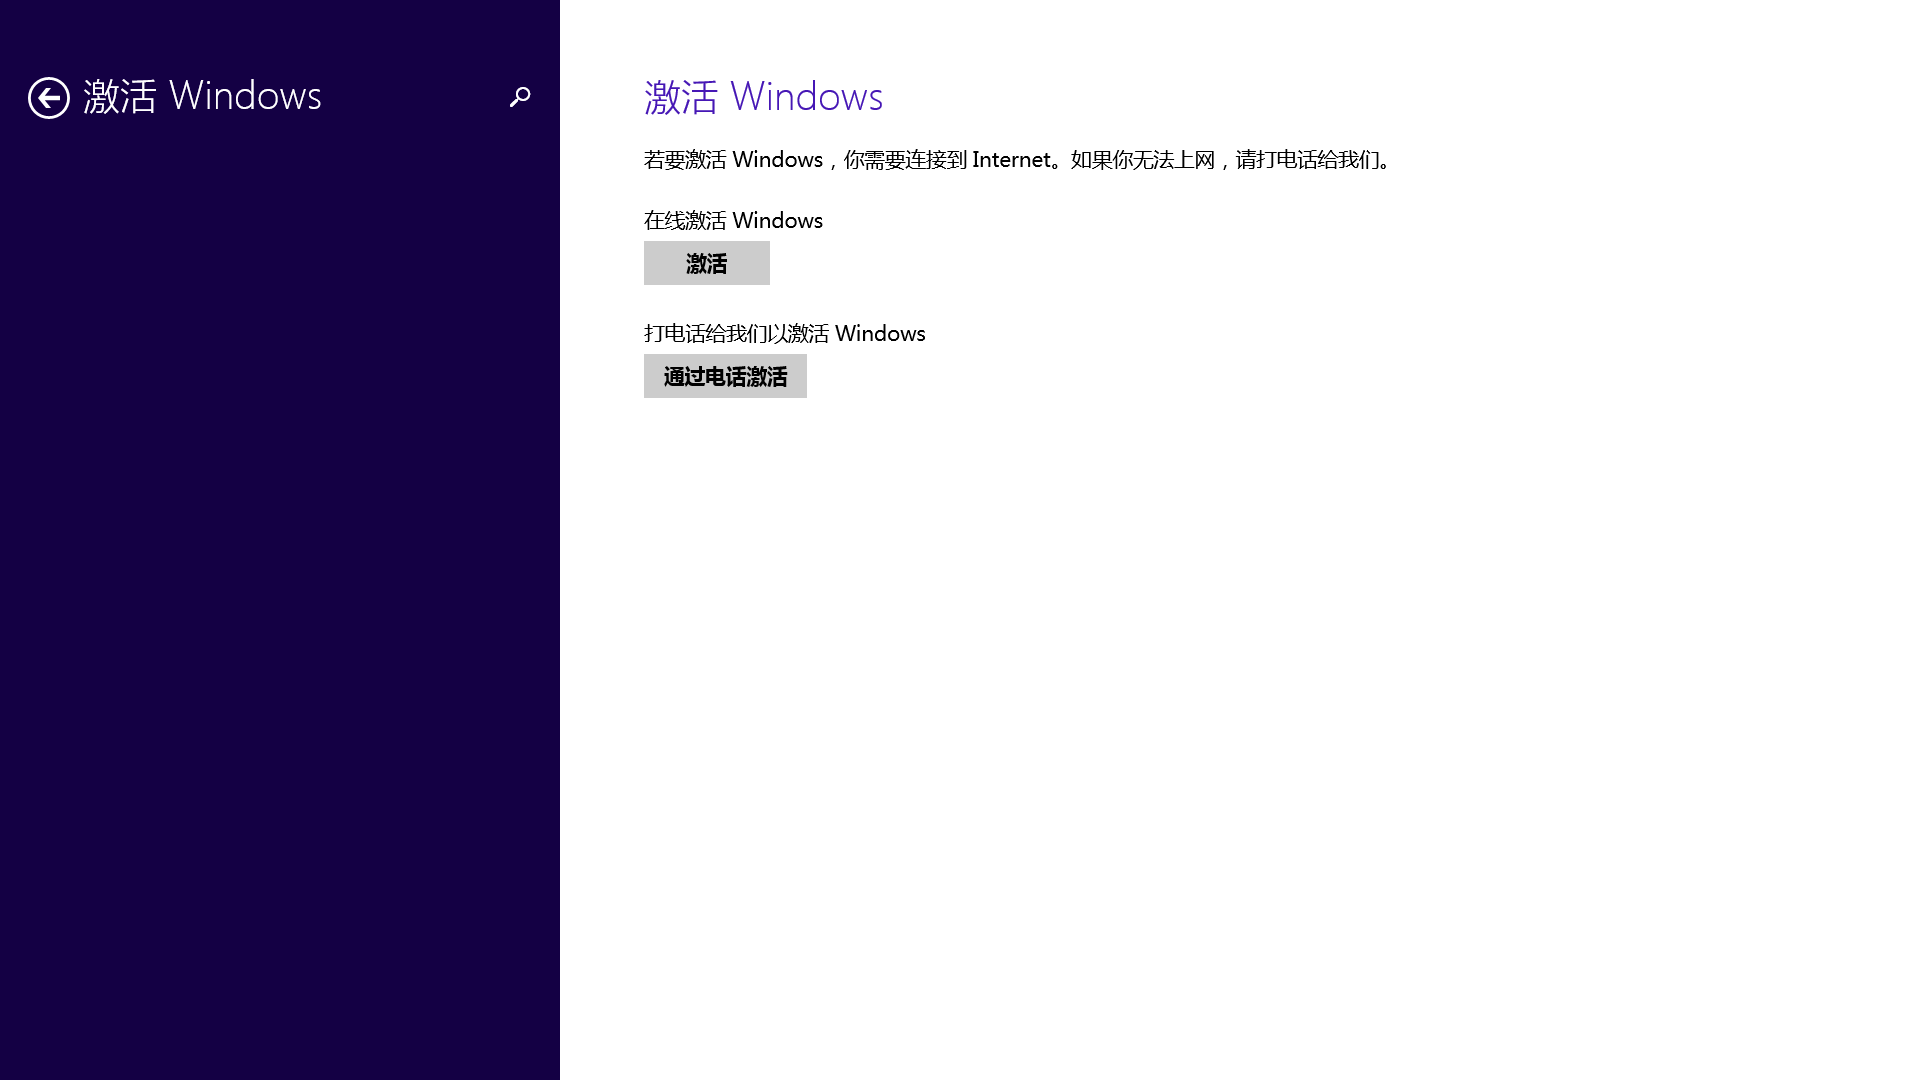Open search with the magnifier icon
The height and width of the screenshot is (1080, 1920).
click(x=520, y=97)
